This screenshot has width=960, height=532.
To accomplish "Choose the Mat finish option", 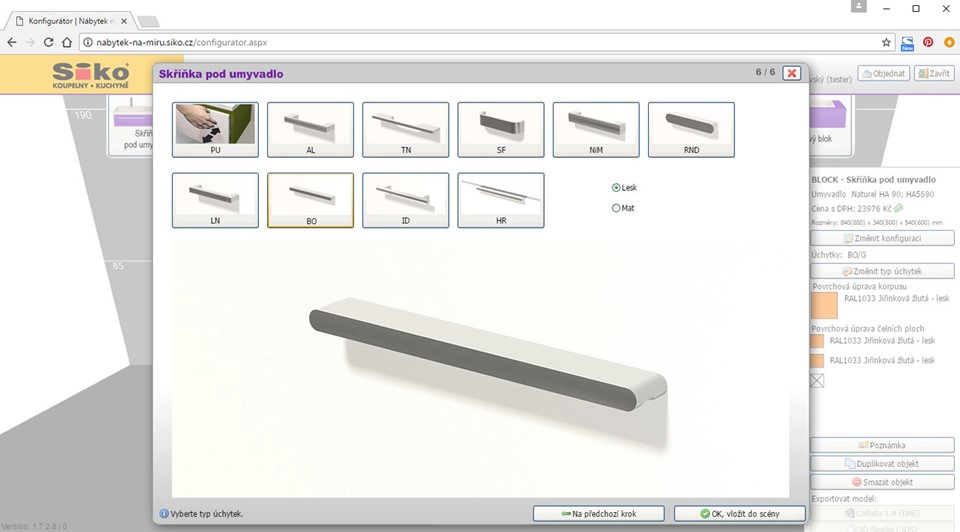I will coord(616,208).
